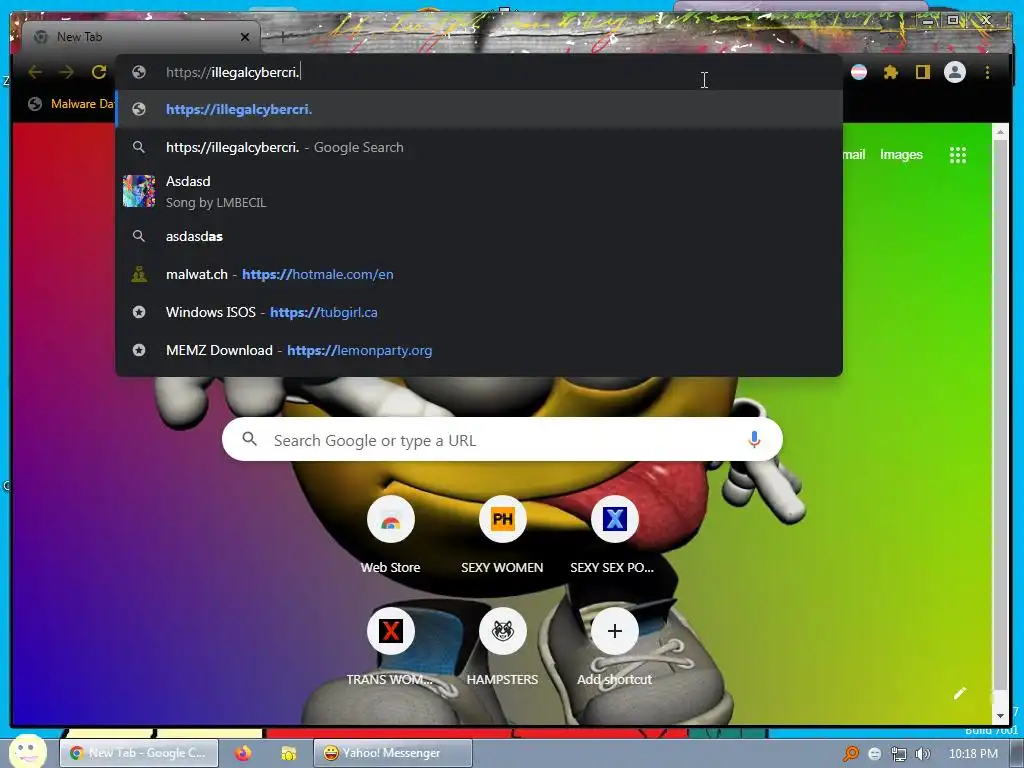Open a new tab with plus button
The image size is (1024, 768).
tap(282, 37)
